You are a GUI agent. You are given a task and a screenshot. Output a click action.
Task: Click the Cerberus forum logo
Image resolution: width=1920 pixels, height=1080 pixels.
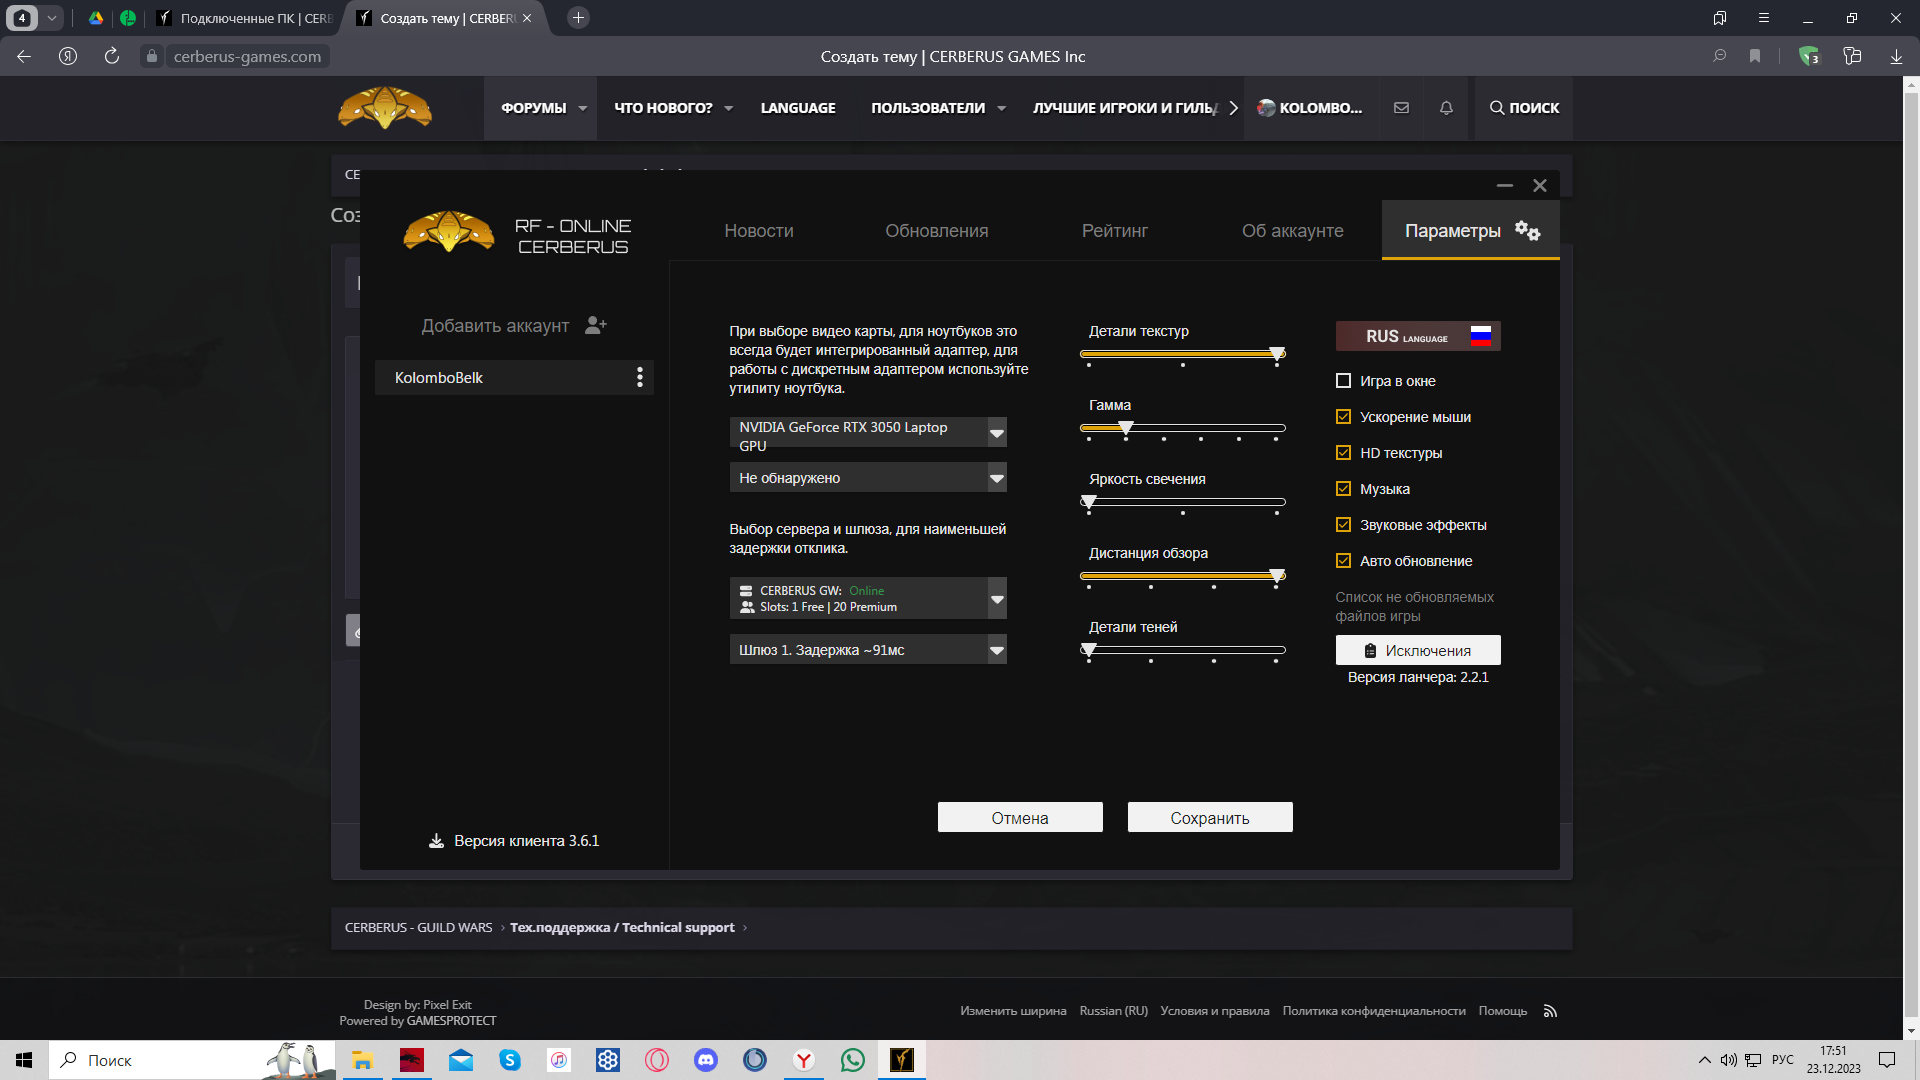coord(385,108)
